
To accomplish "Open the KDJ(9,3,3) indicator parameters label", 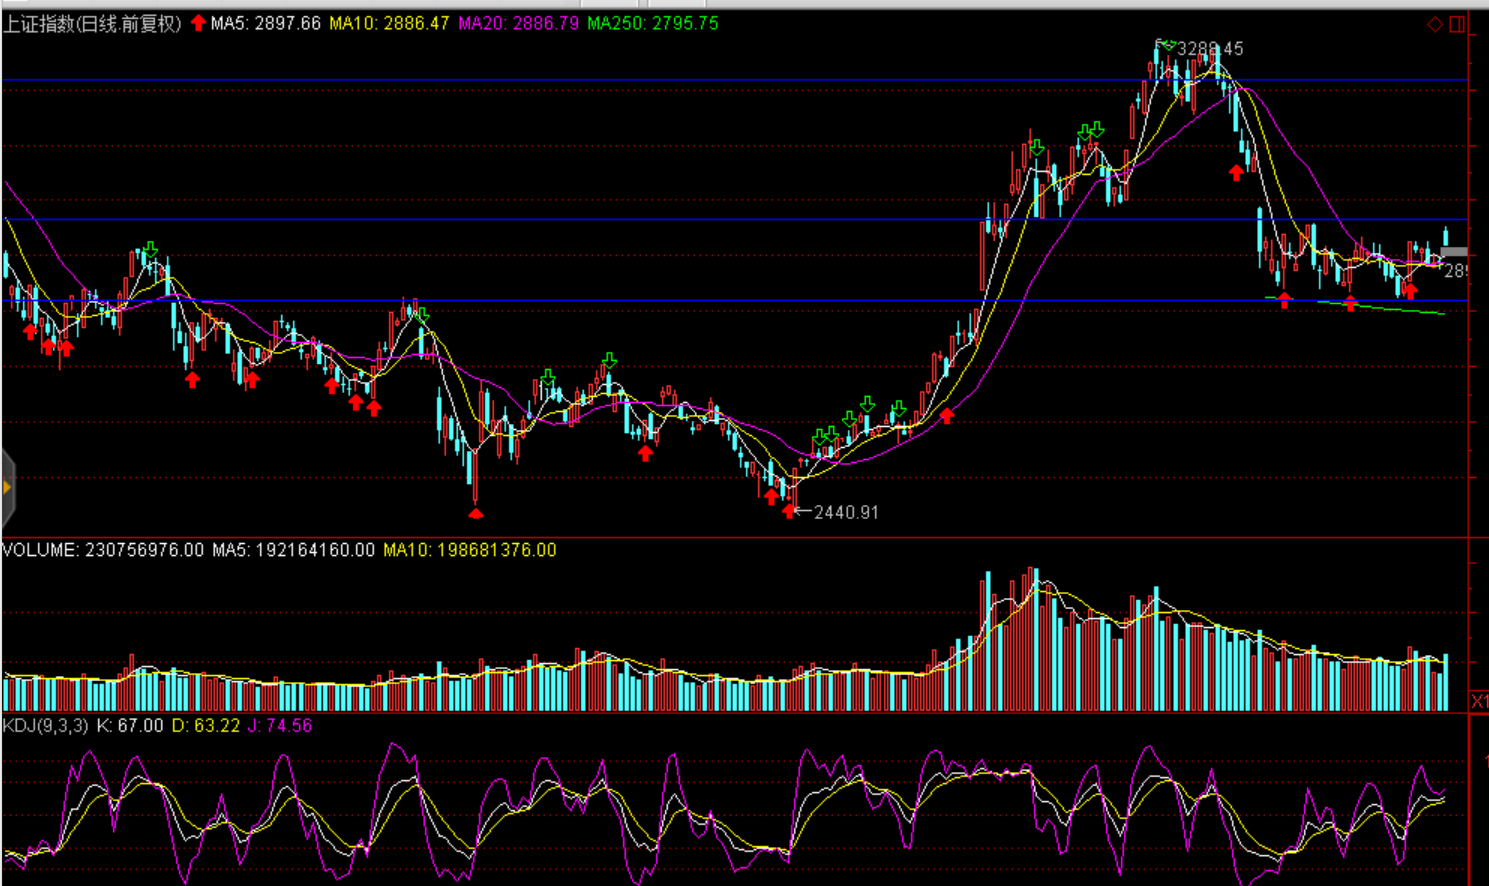I will click(x=45, y=725).
